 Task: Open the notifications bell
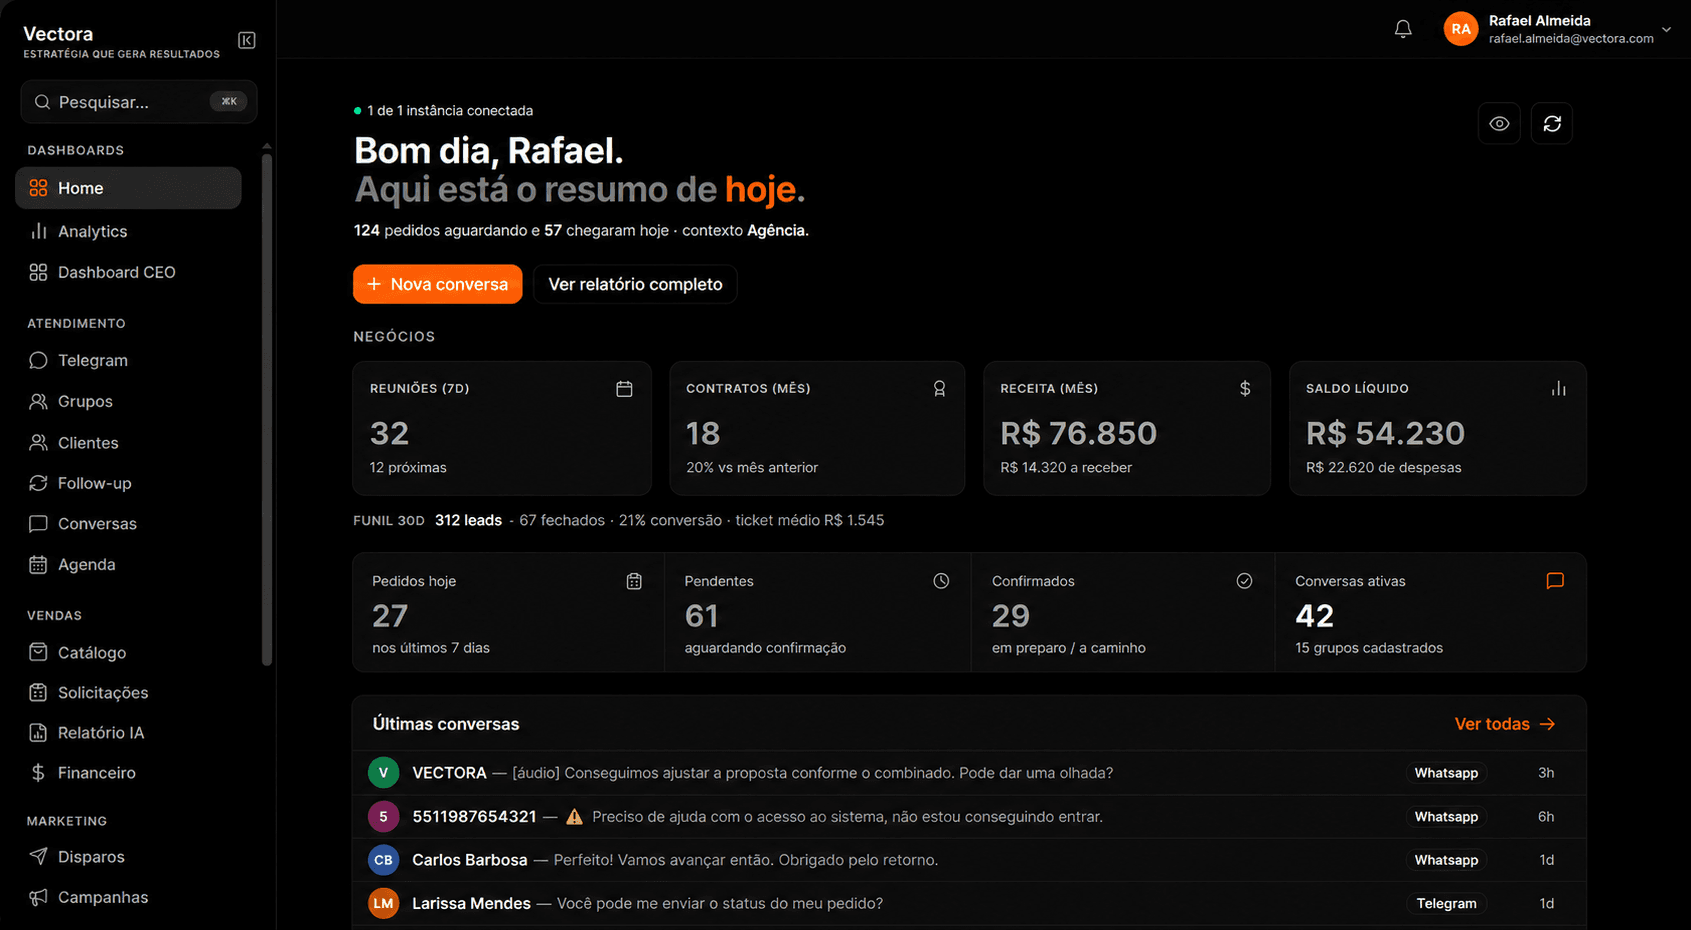(1403, 29)
